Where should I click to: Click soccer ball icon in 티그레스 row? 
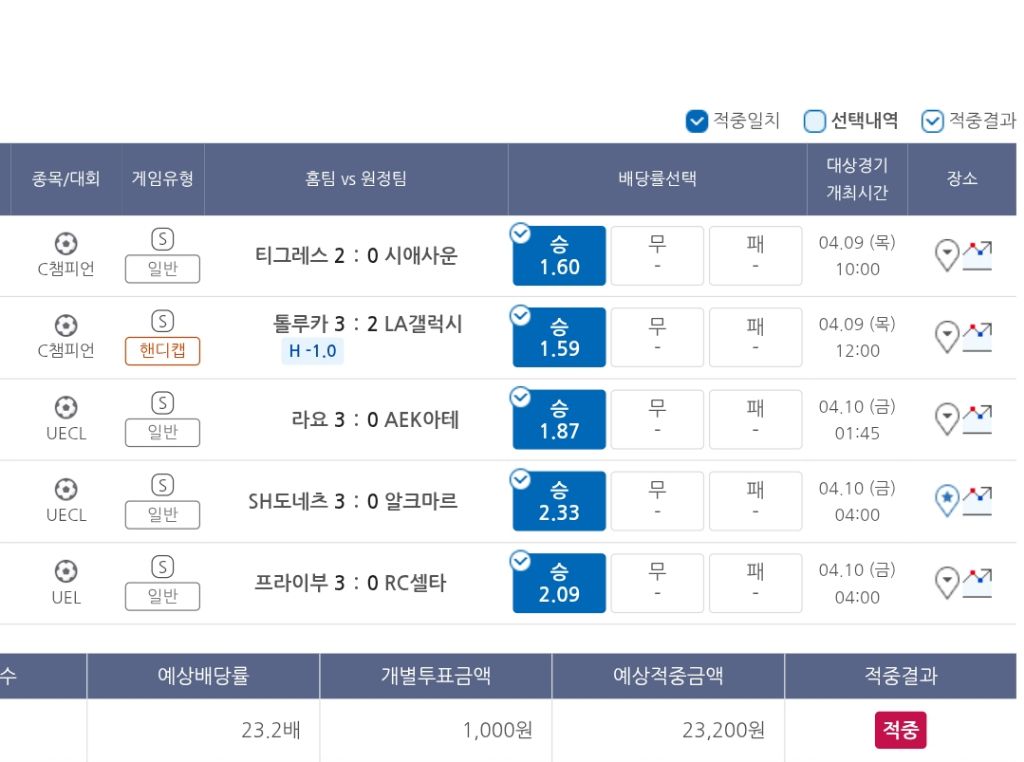tap(66, 243)
